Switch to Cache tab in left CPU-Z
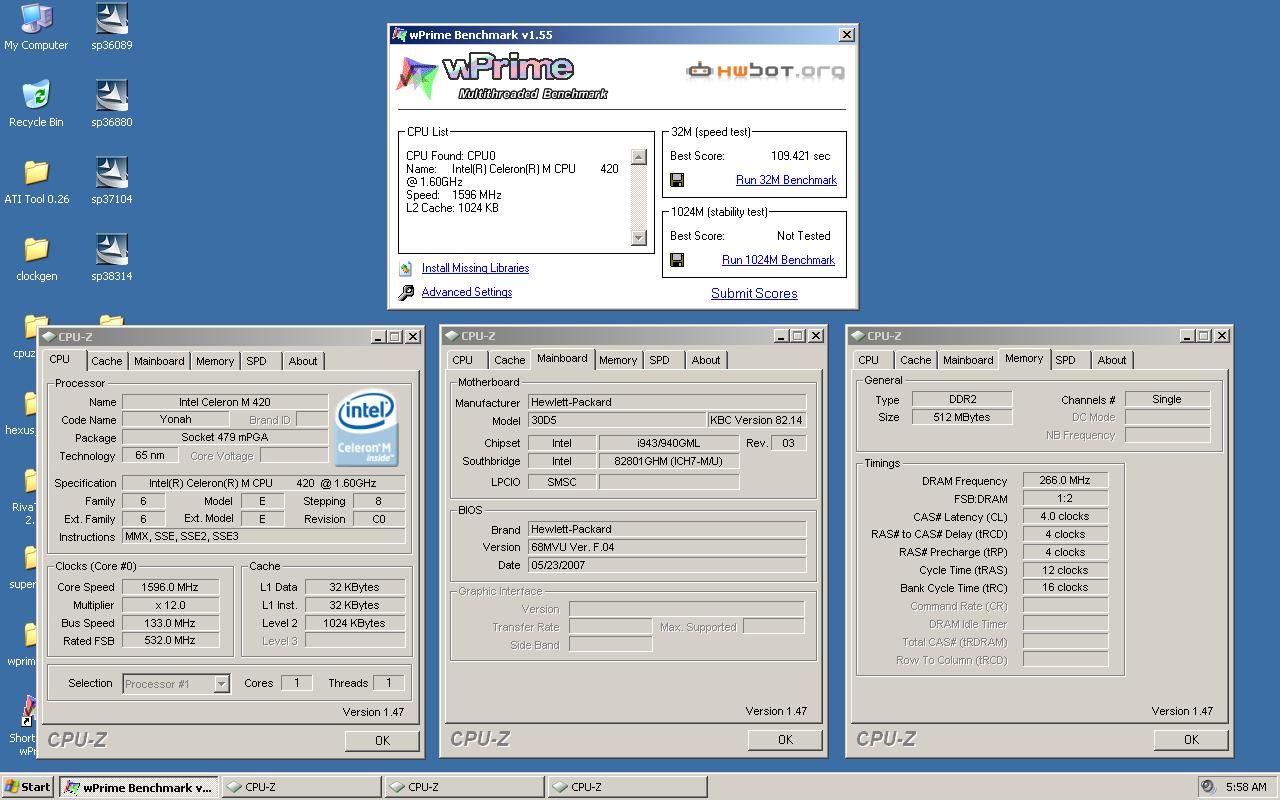Screen dimensions: 1280x800 coord(107,361)
